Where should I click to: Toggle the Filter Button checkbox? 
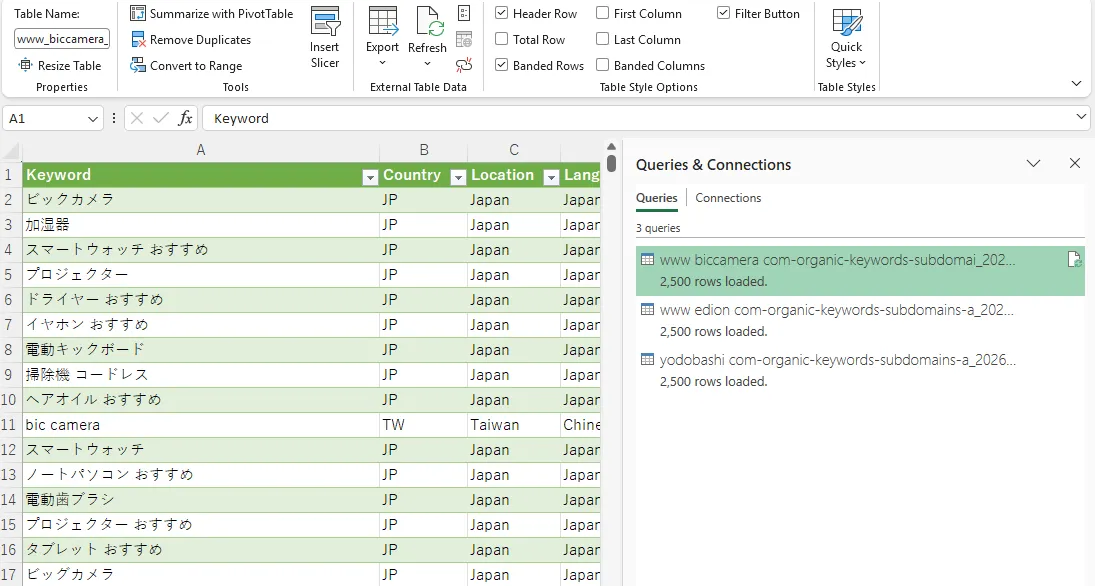[x=723, y=13]
